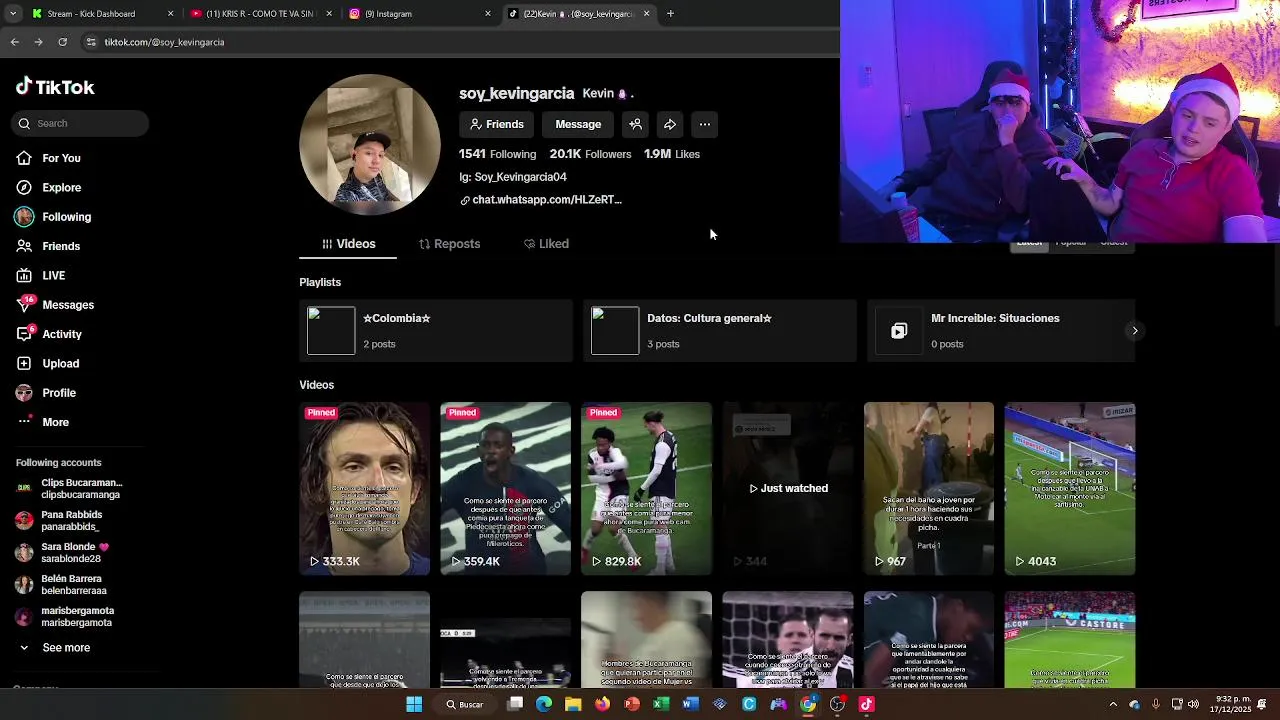Close the Kick Dashboard browser tab
Image resolution: width=1280 pixels, height=720 pixels.
(170, 14)
